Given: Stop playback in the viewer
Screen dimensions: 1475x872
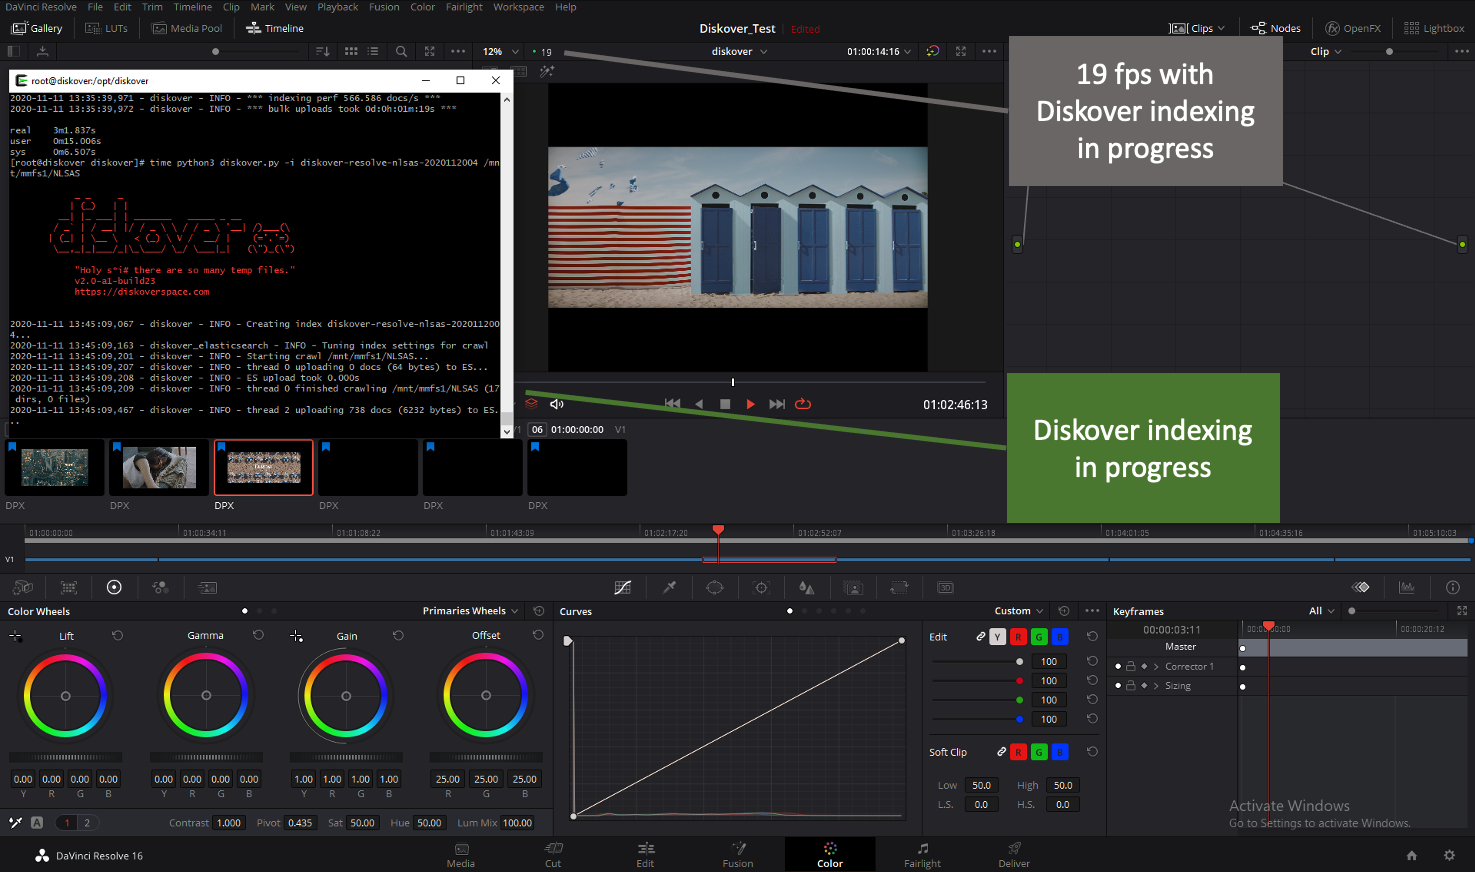Looking at the screenshot, I should tap(725, 404).
